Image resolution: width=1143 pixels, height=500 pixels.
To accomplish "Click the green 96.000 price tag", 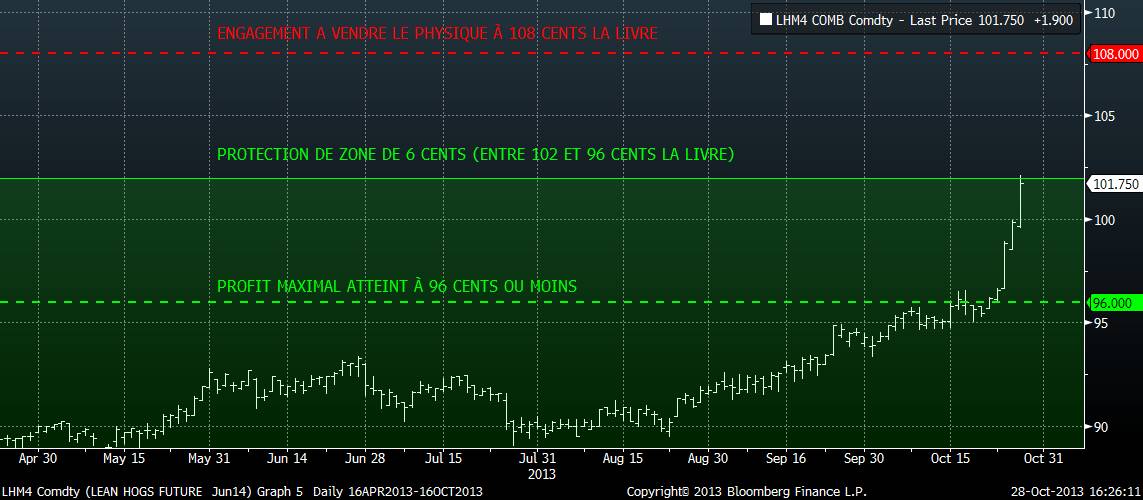I will tap(1114, 302).
